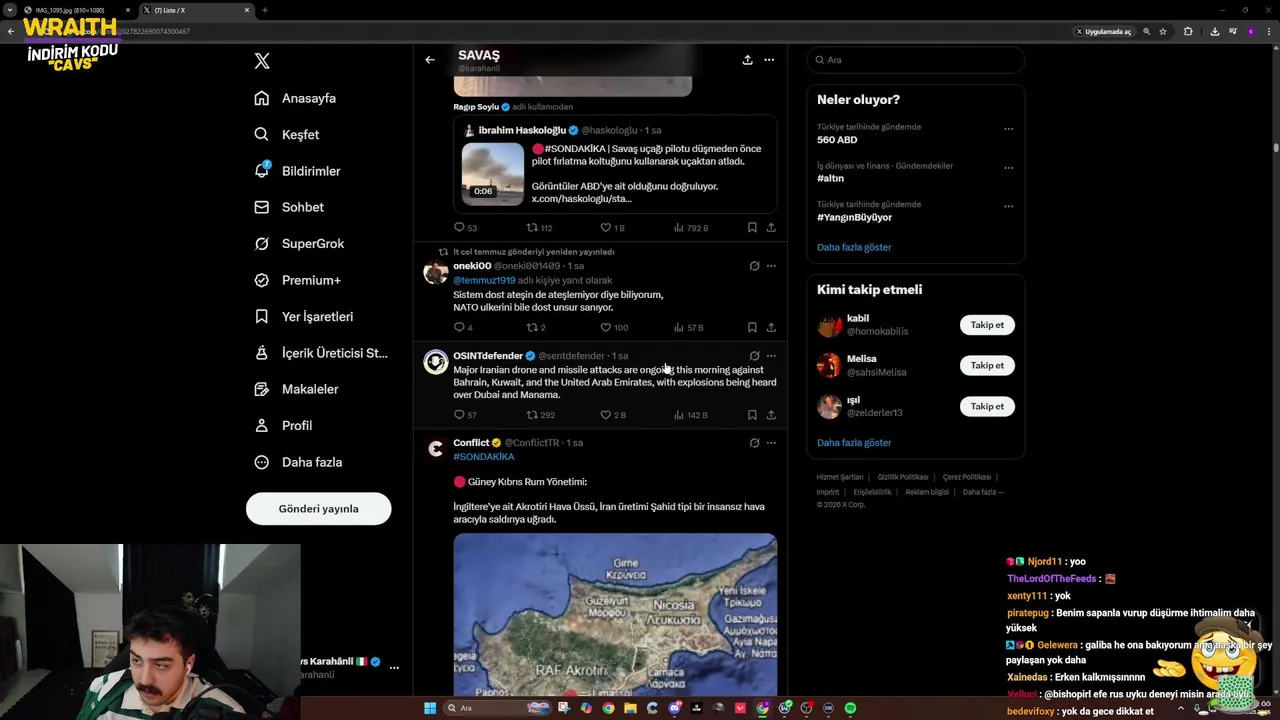Bookmark the oneki00 post
Screen dimensions: 1280x720
(x=752, y=327)
